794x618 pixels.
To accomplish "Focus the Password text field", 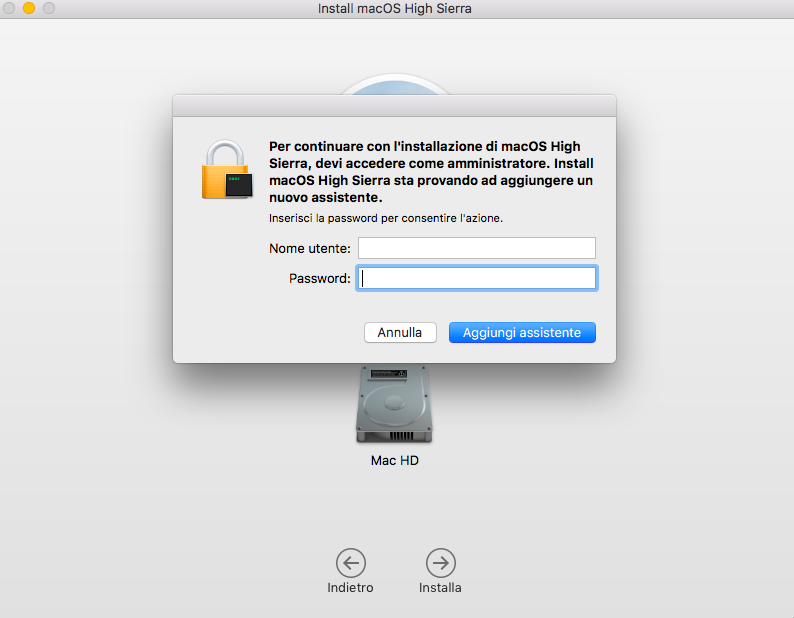I will pos(477,278).
